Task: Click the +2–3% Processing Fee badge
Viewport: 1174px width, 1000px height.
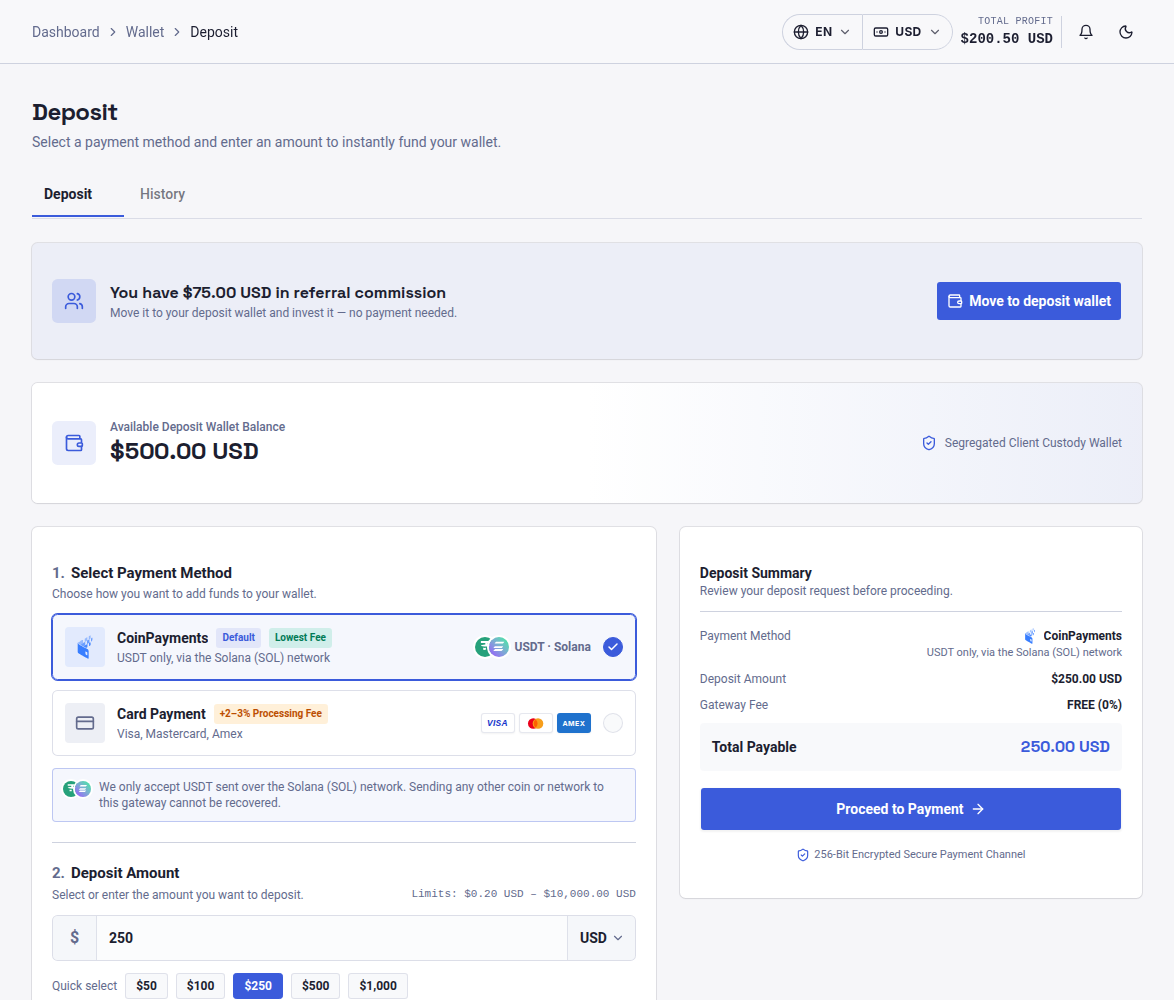Action: [x=271, y=714]
